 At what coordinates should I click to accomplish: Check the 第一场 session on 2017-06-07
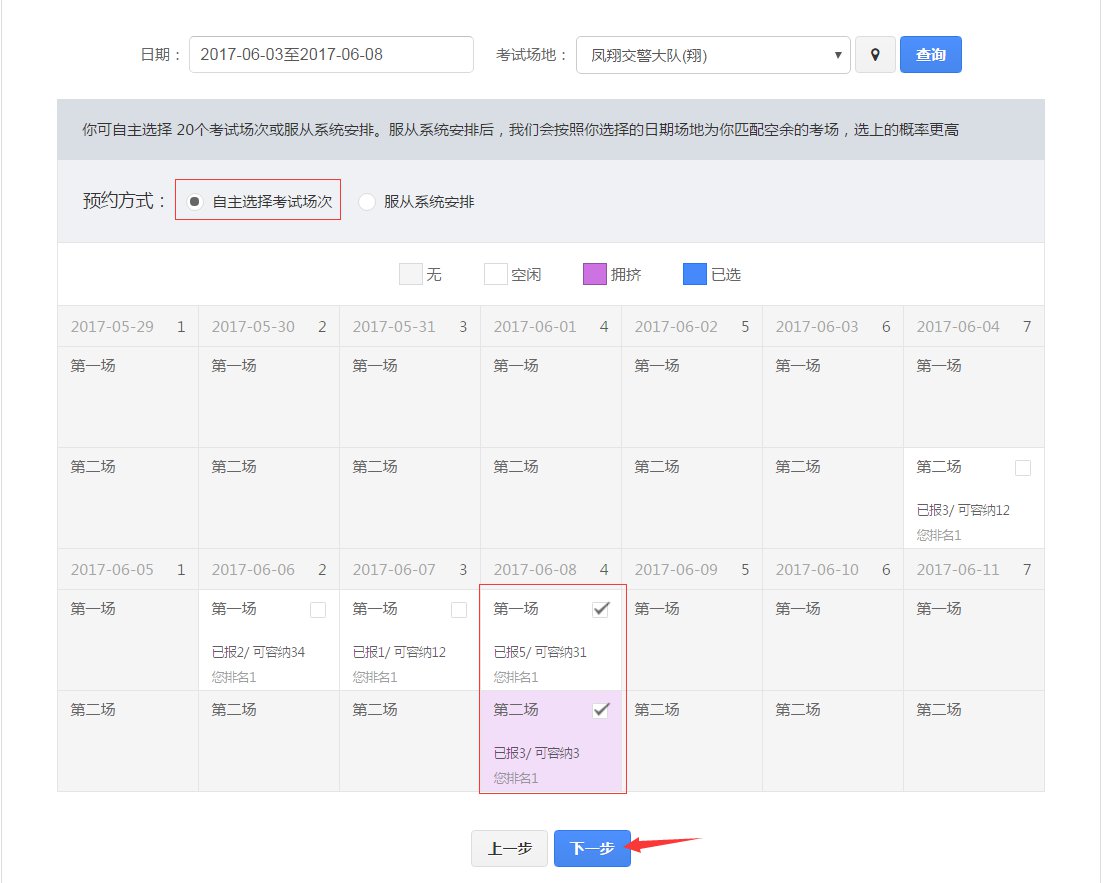pos(458,609)
